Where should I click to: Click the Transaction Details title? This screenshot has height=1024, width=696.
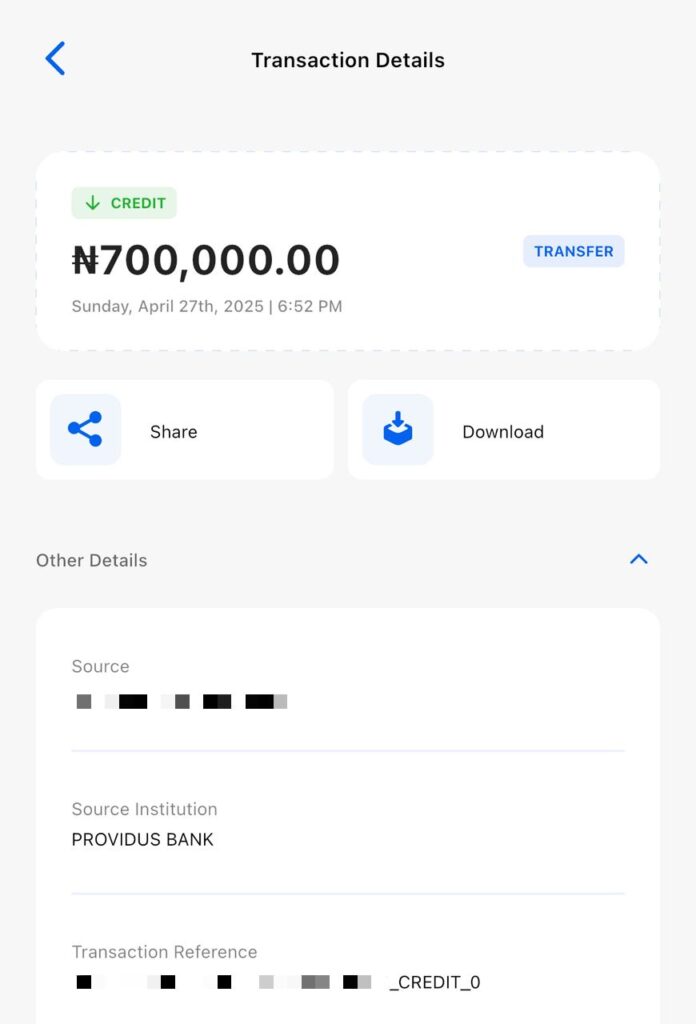(348, 60)
